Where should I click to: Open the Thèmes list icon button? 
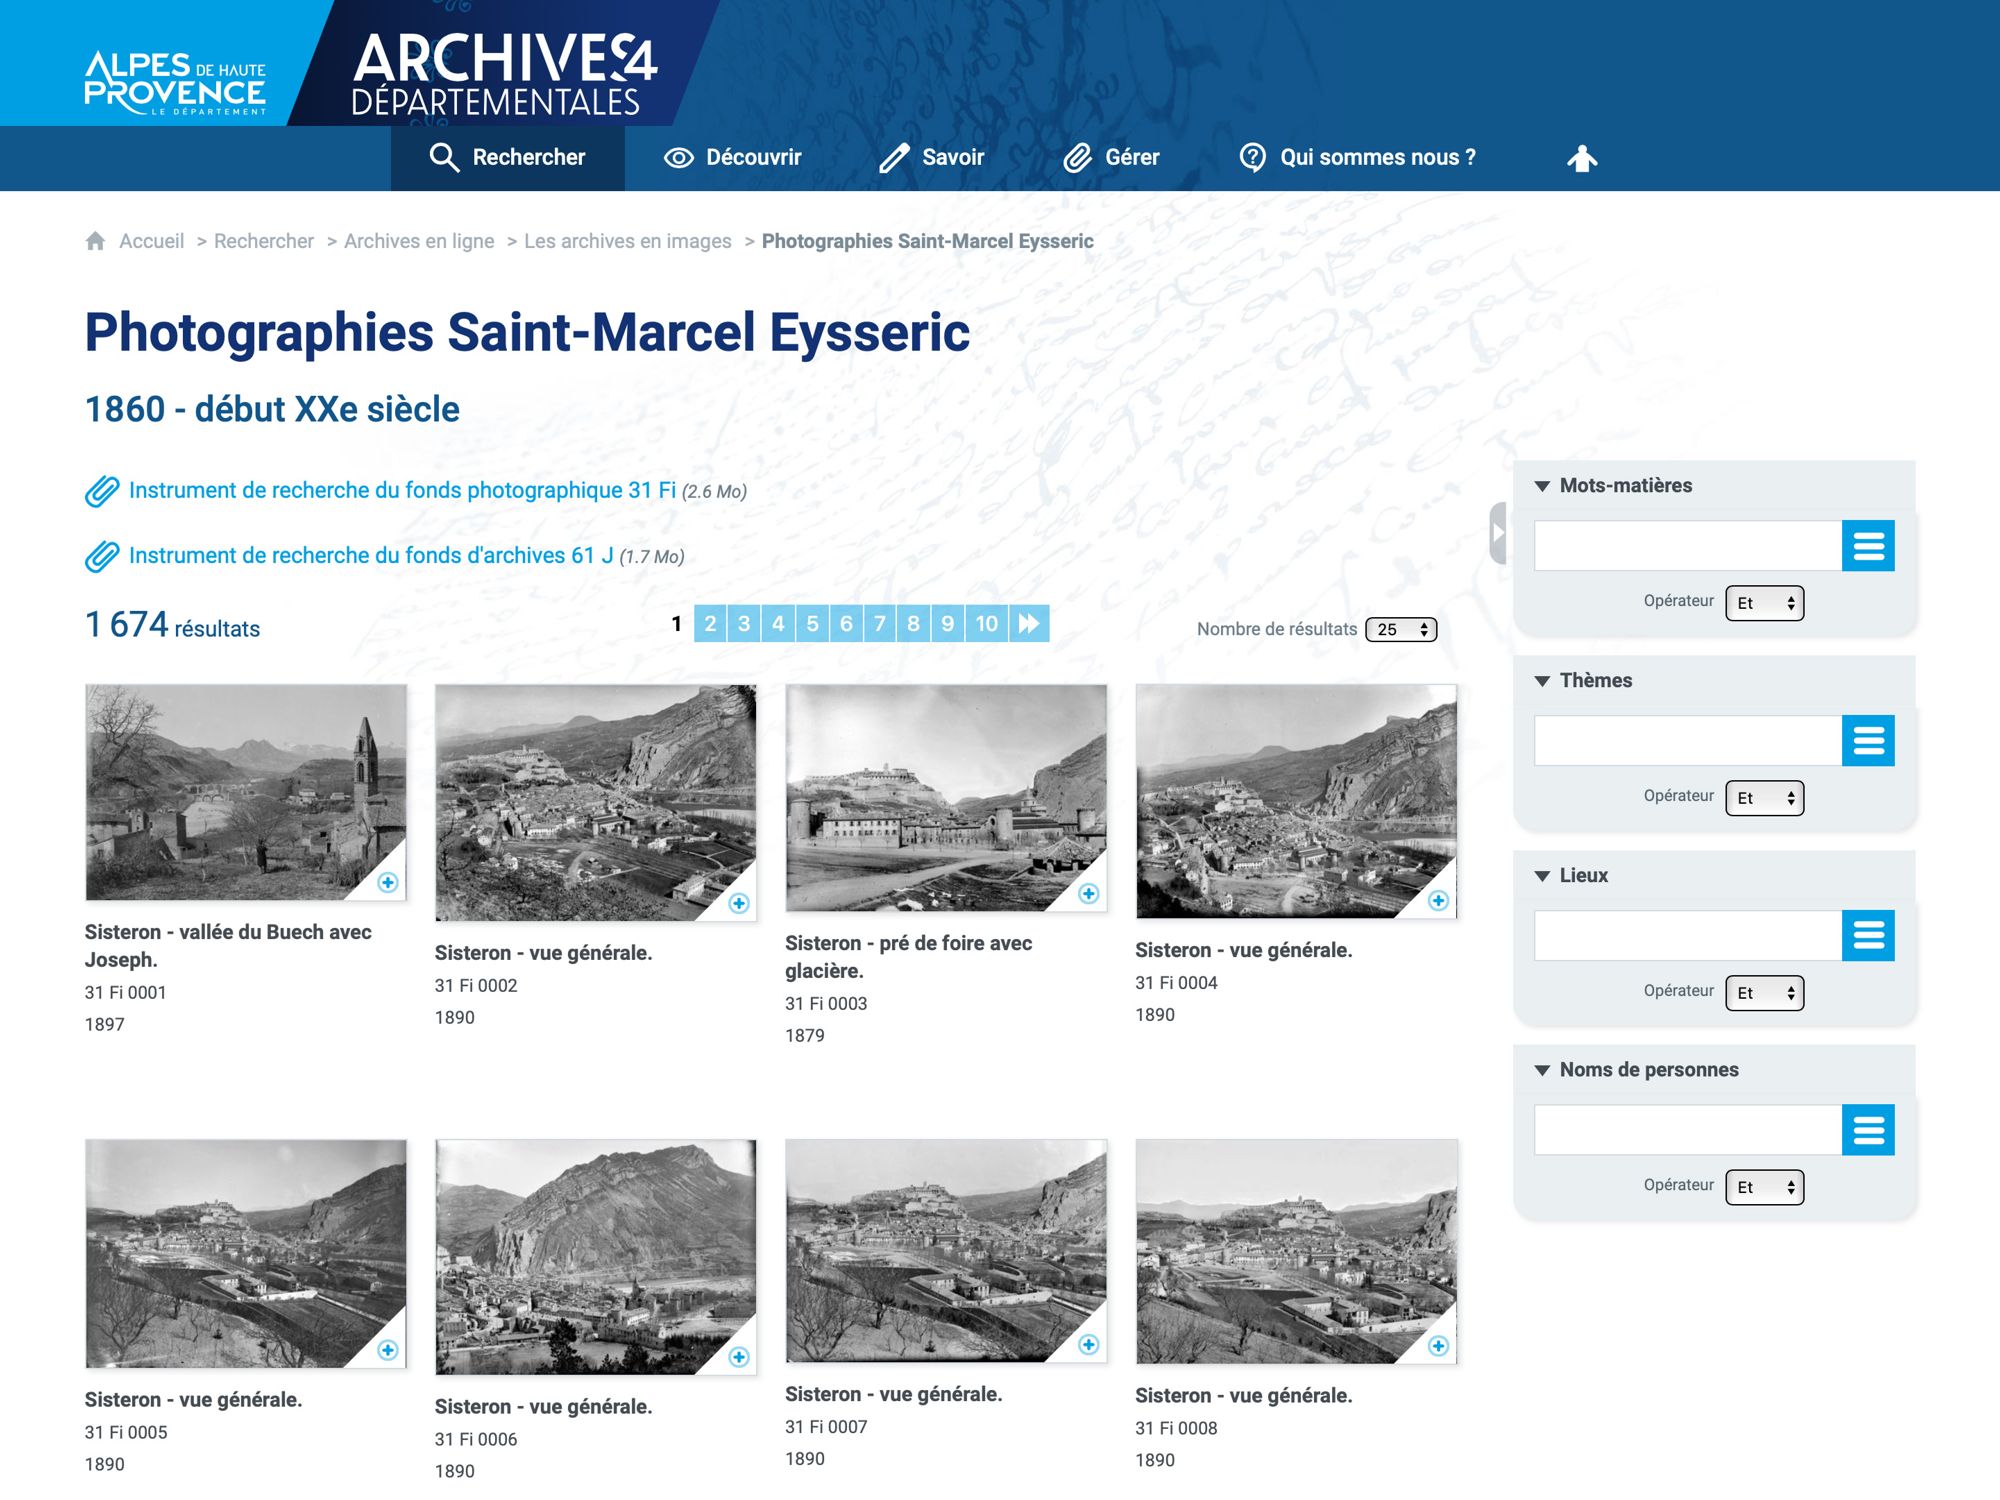(1867, 741)
